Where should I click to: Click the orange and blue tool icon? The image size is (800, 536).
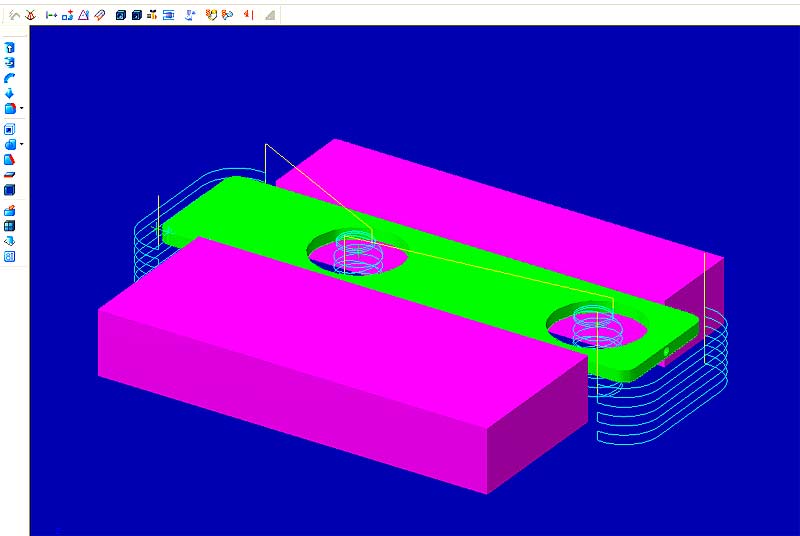228,15
